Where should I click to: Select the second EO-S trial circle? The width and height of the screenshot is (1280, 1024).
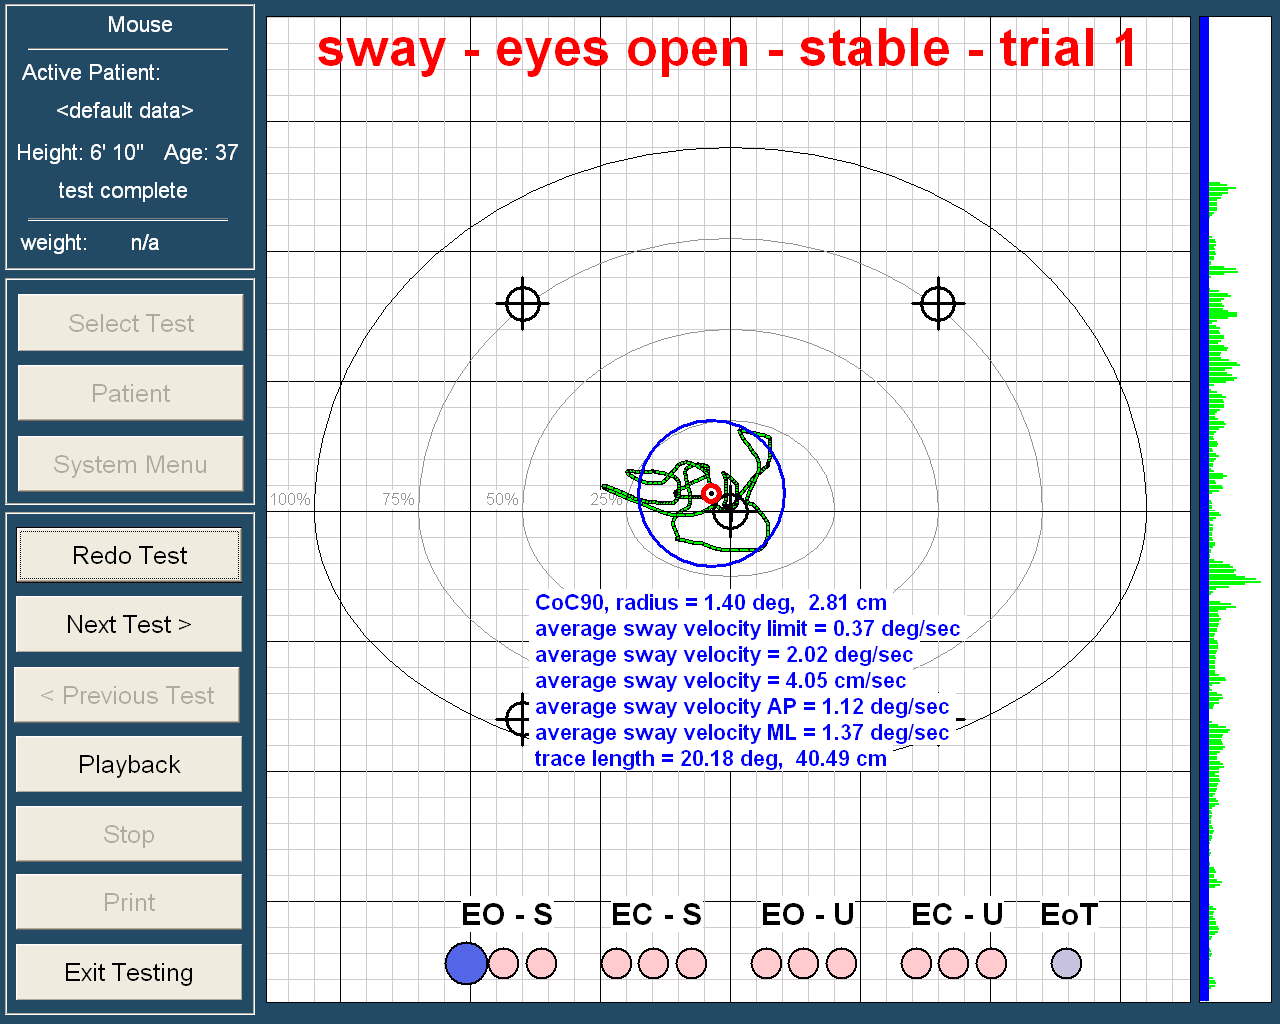click(x=504, y=963)
